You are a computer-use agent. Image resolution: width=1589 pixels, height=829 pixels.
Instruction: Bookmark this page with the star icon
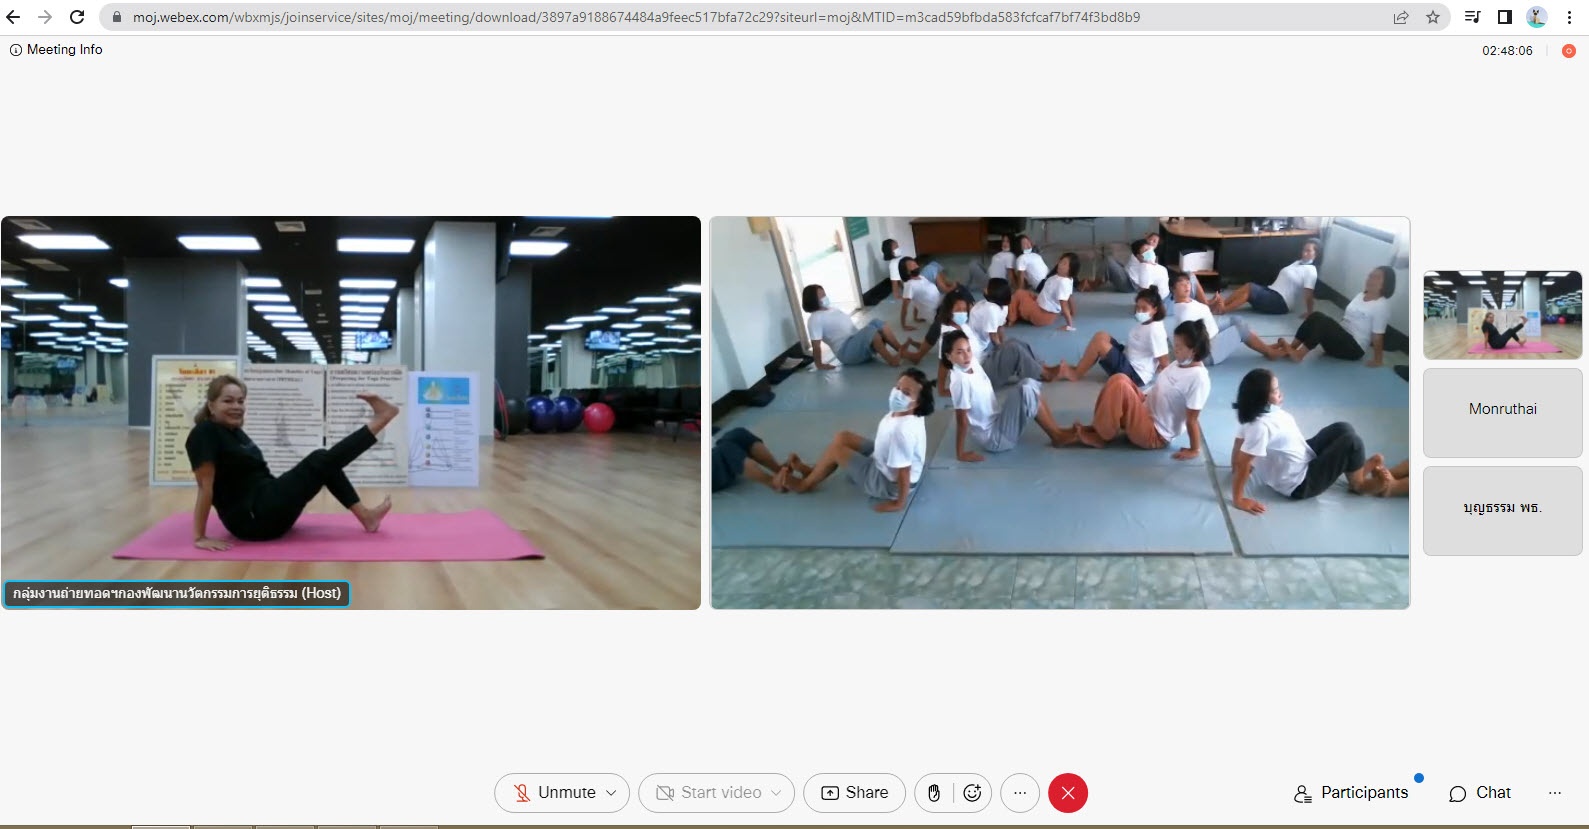click(x=1433, y=17)
